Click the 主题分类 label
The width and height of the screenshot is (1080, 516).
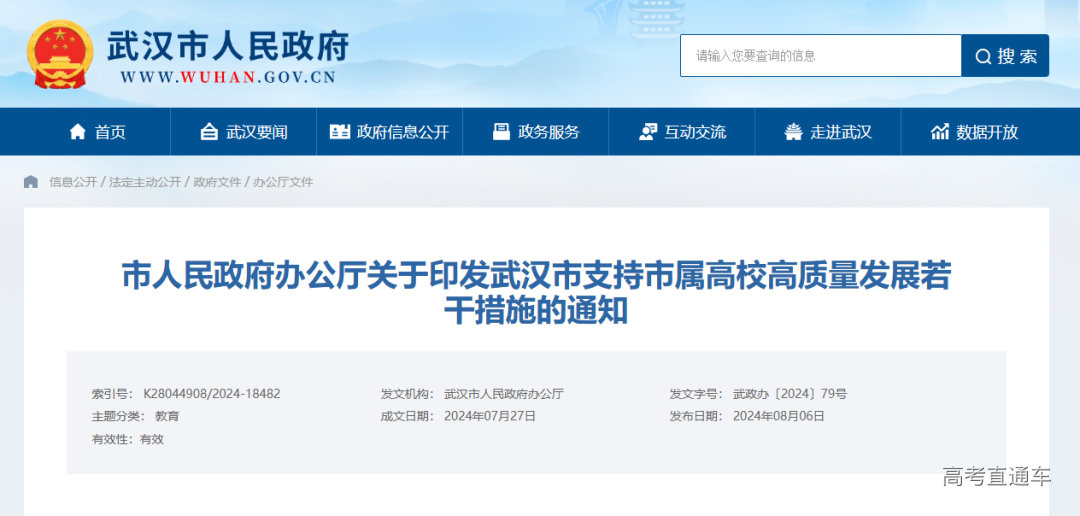click(118, 416)
